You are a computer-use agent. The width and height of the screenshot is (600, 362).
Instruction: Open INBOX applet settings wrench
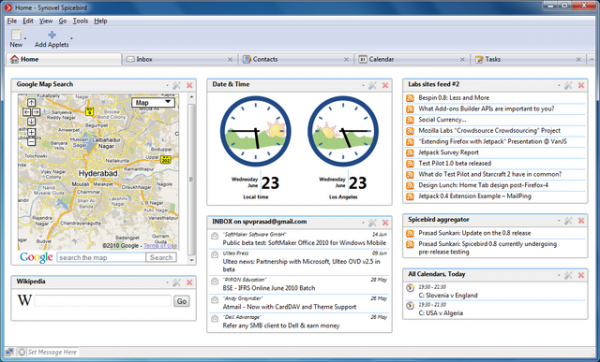click(372, 222)
